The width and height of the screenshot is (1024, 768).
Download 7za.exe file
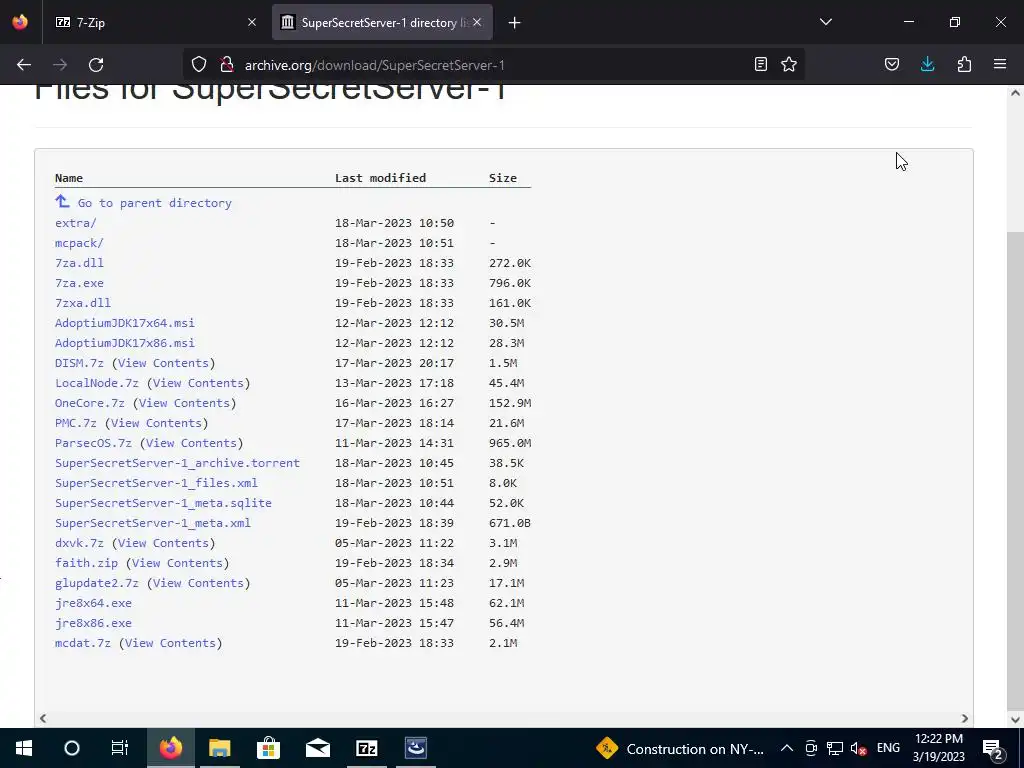tap(79, 283)
